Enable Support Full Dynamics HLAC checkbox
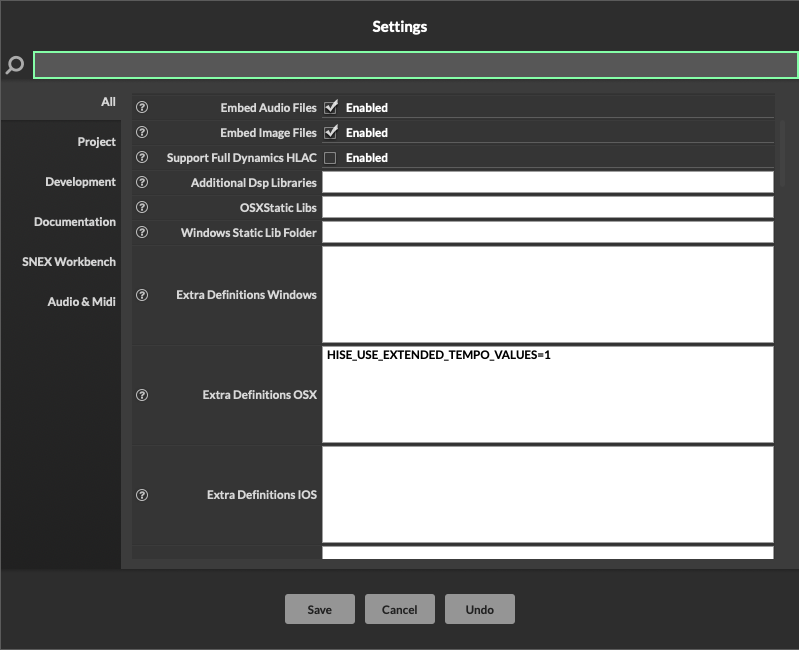This screenshot has width=799, height=650. click(330, 158)
